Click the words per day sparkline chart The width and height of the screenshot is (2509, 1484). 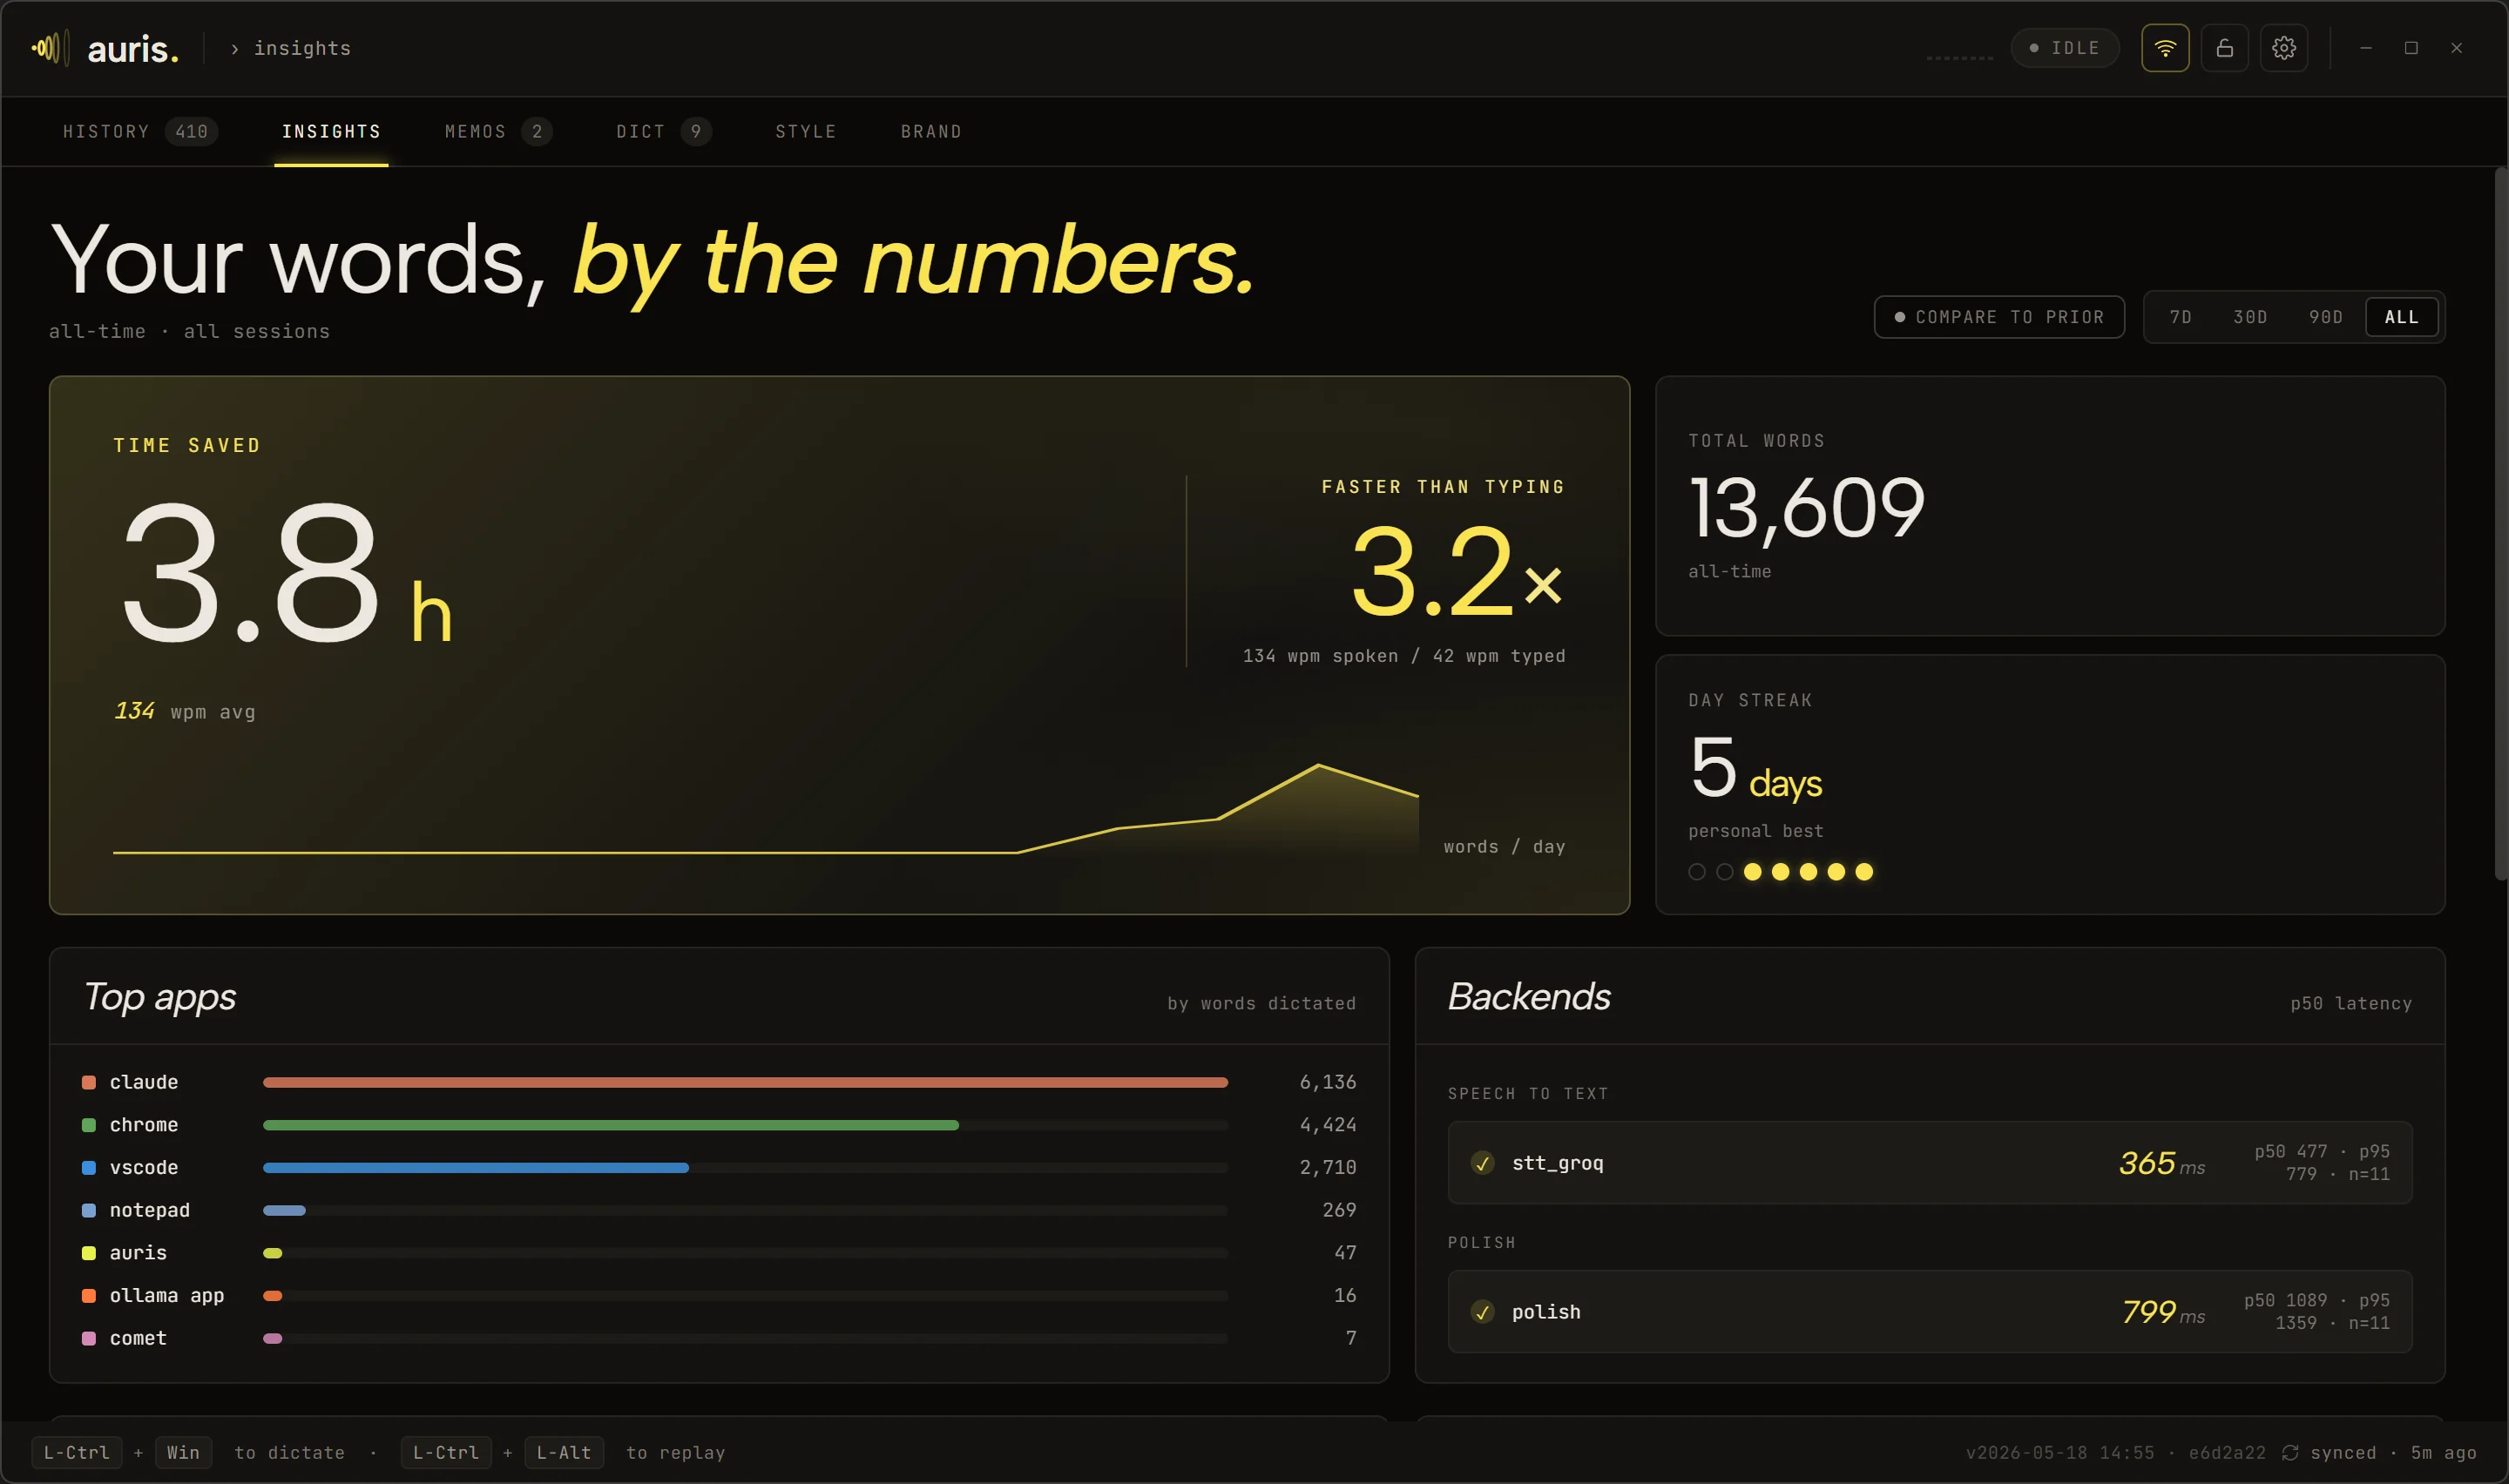coord(766,809)
